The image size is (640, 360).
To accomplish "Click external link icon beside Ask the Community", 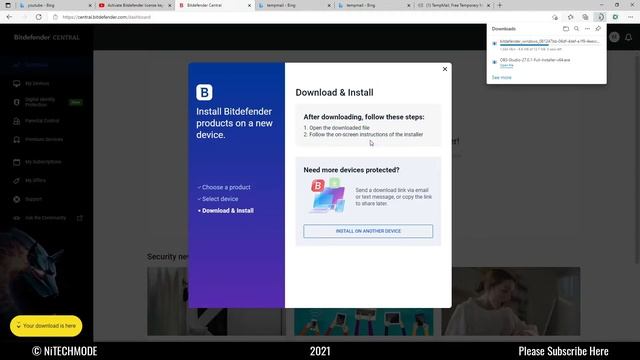I will coord(80,218).
